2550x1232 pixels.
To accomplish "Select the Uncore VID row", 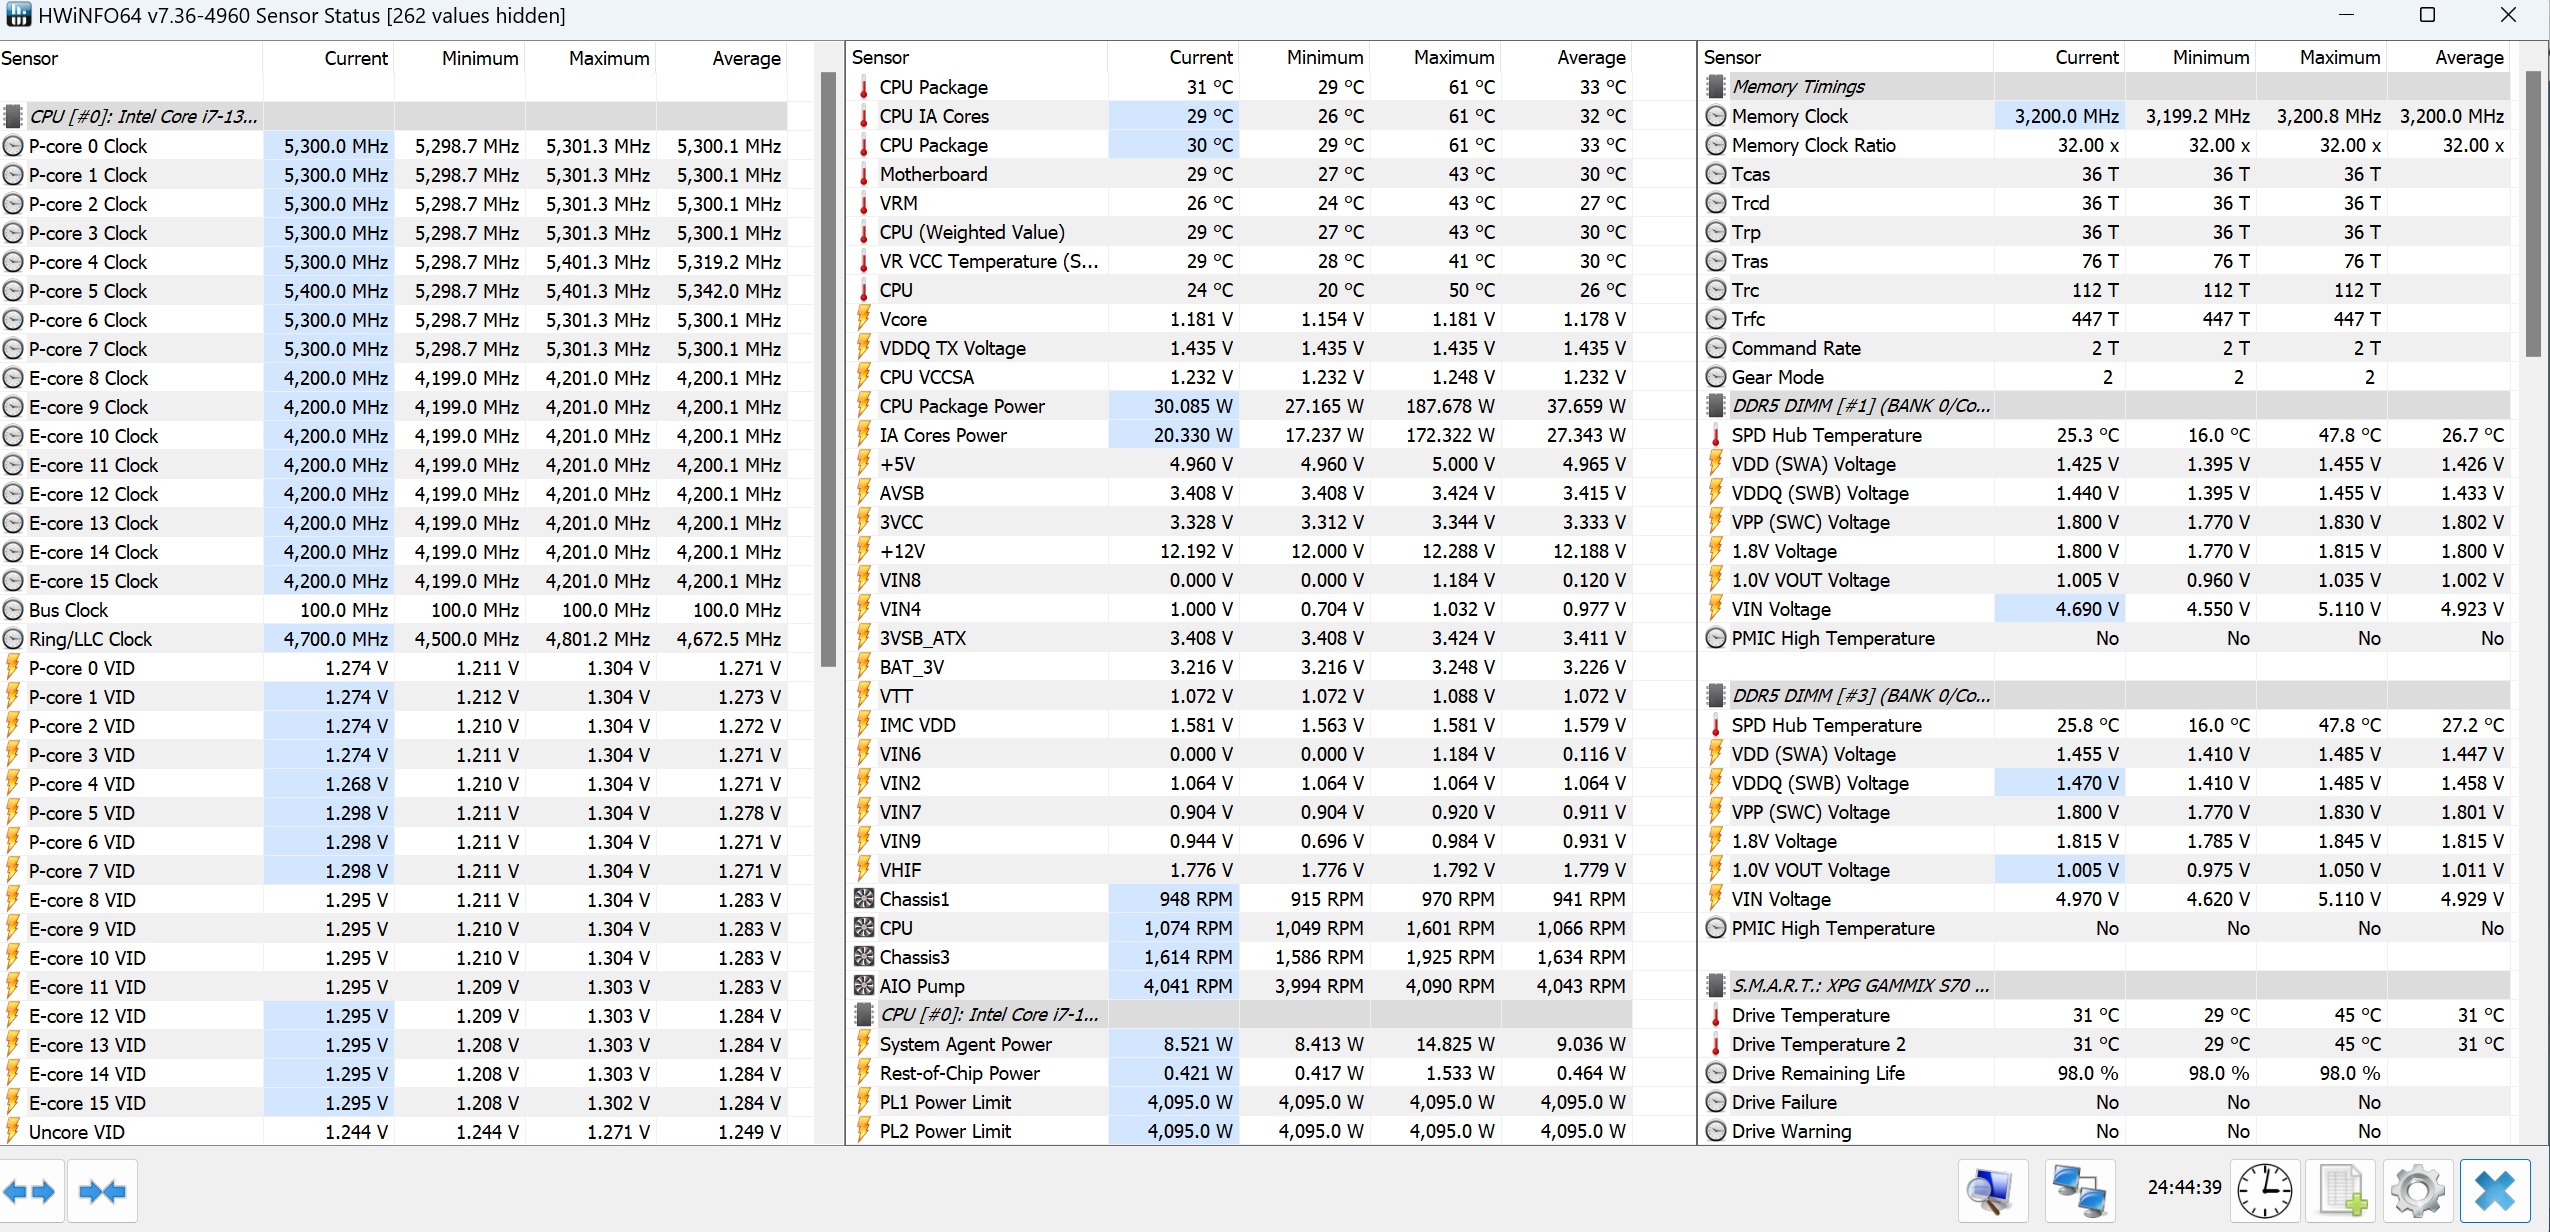I will 394,1132.
